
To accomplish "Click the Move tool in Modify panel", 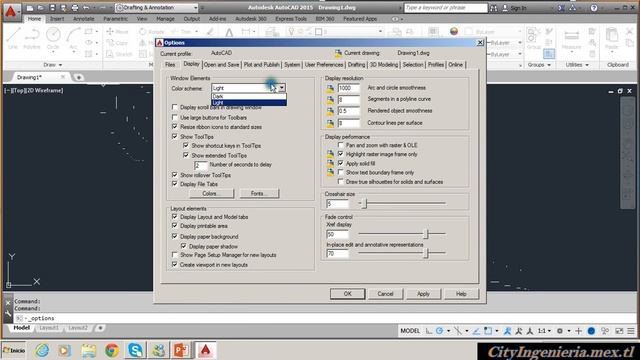I will [117, 31].
